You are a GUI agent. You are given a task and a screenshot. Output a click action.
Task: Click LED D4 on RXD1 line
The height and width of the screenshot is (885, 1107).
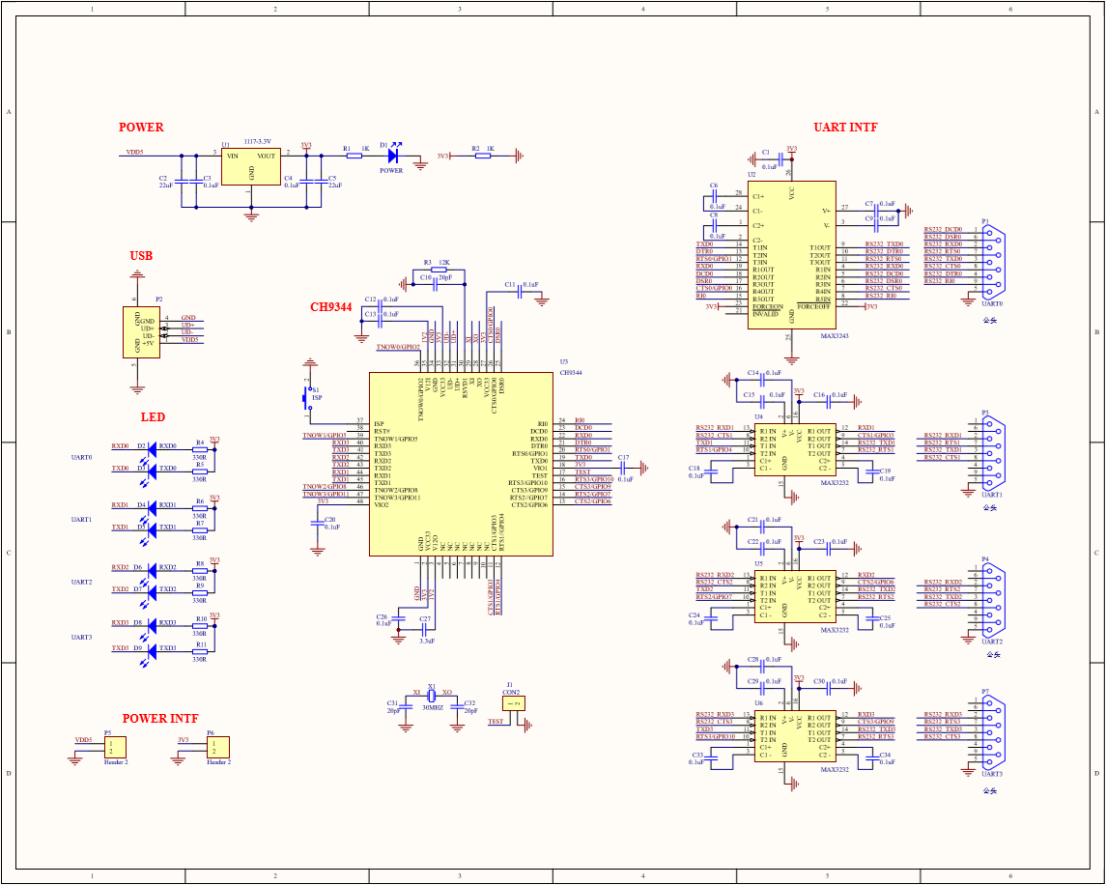coord(152,507)
